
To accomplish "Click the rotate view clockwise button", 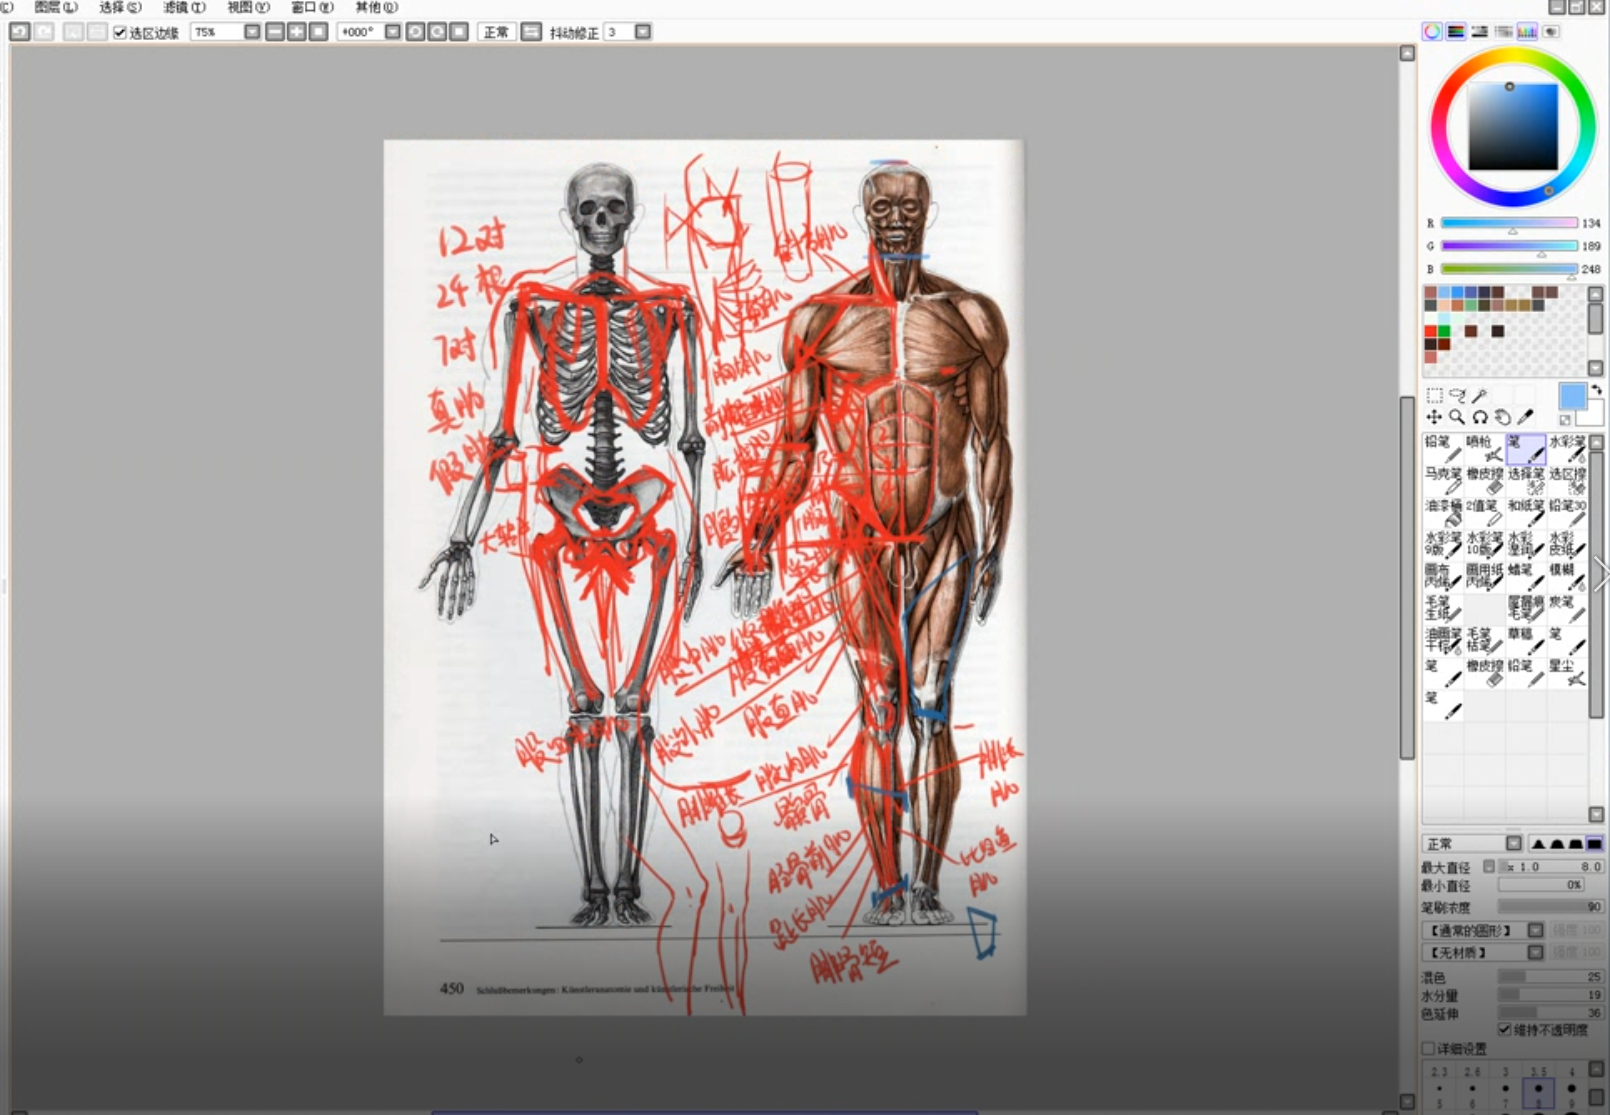I will tap(437, 32).
